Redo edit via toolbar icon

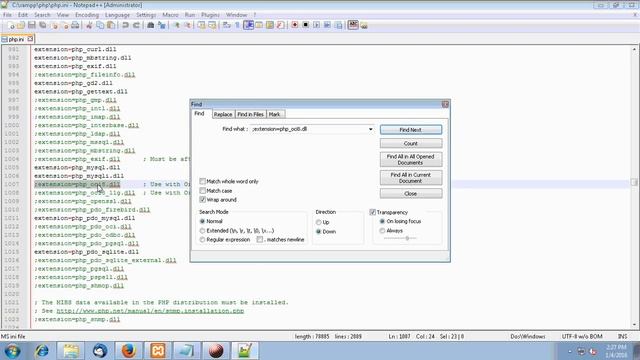pyautogui.click(x=136, y=25)
